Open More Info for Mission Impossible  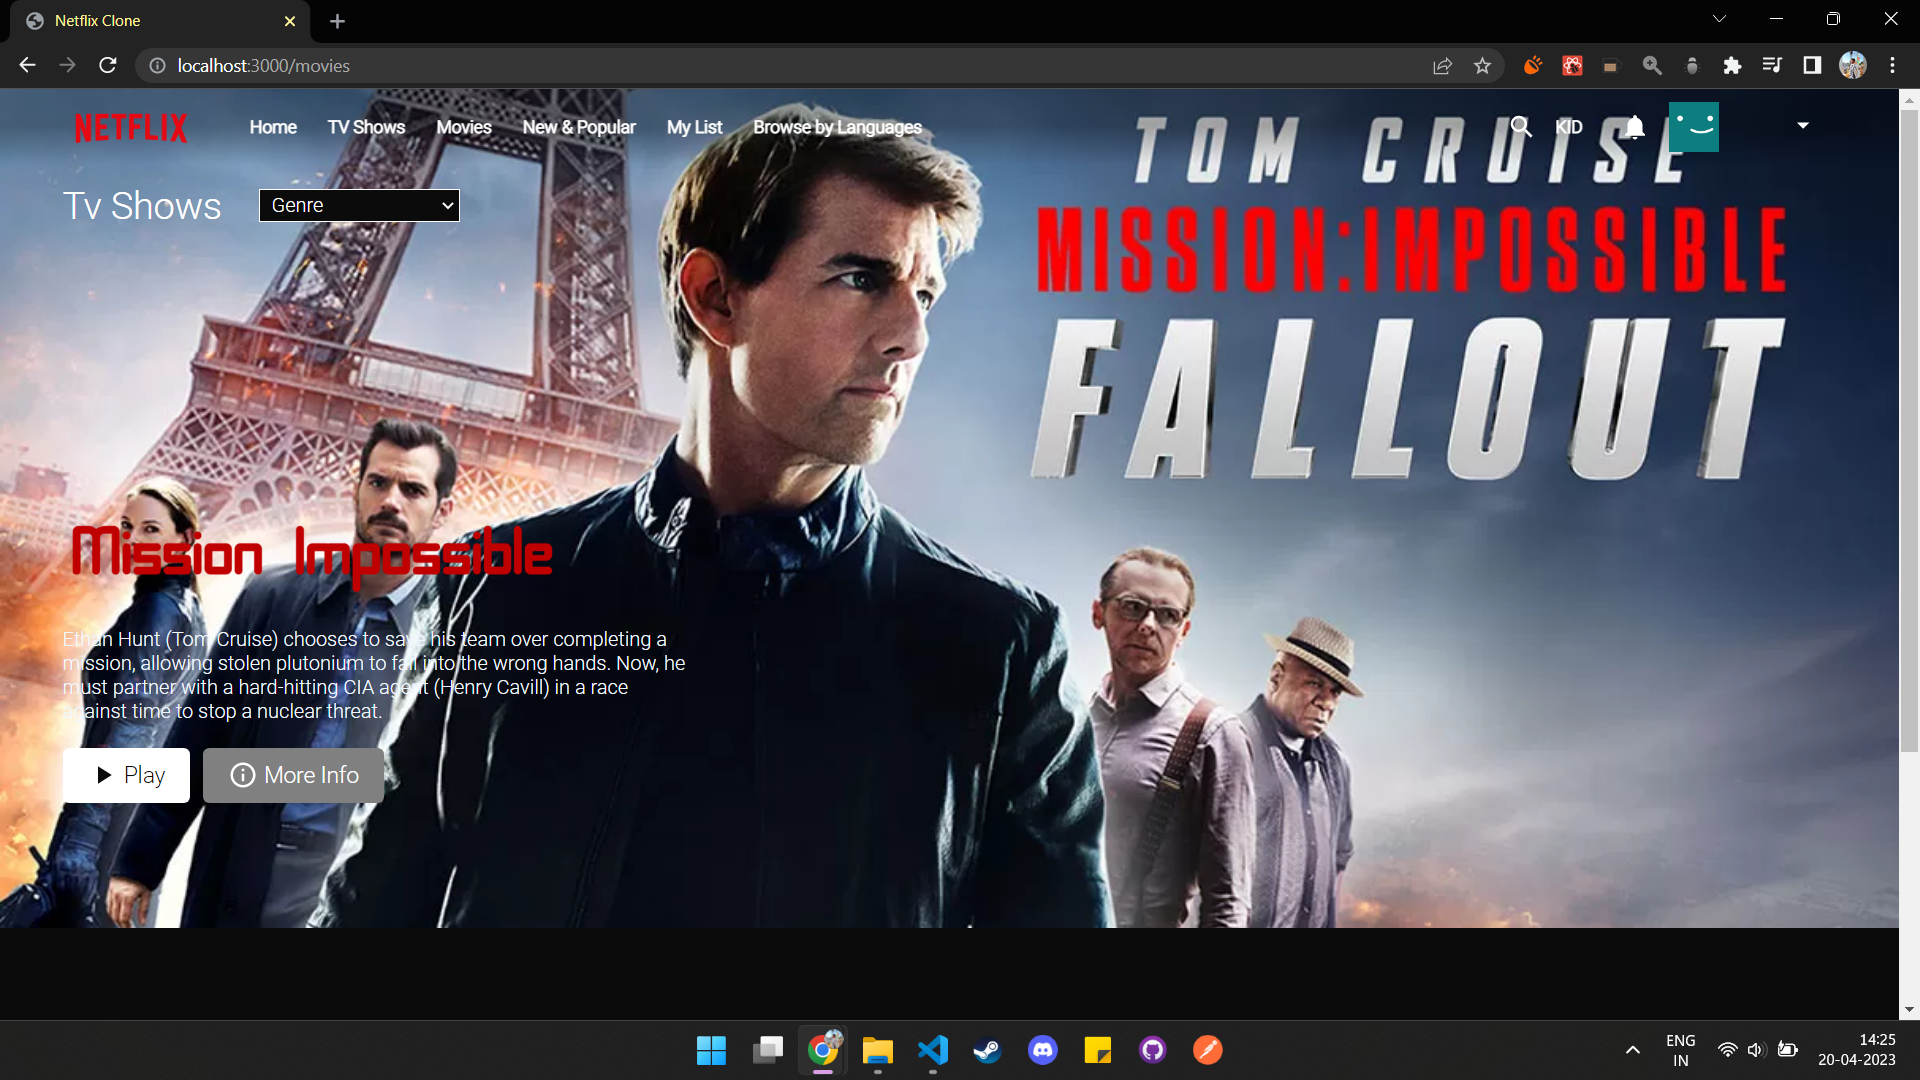[x=293, y=775]
